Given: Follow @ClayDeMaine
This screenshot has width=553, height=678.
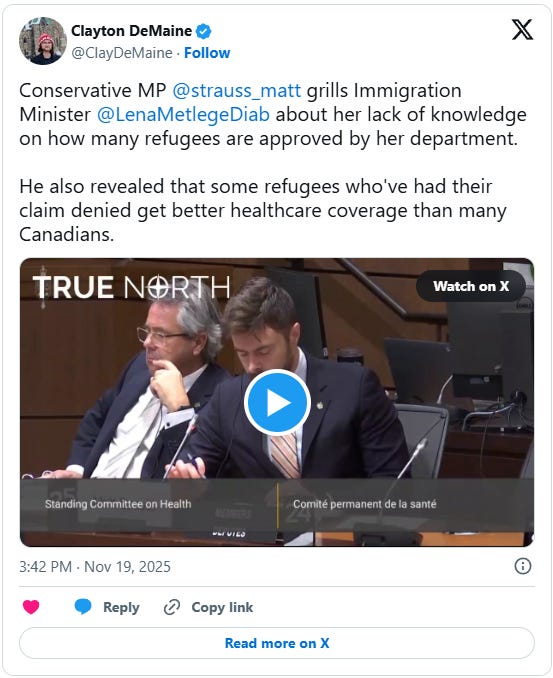Looking at the screenshot, I should point(207,53).
